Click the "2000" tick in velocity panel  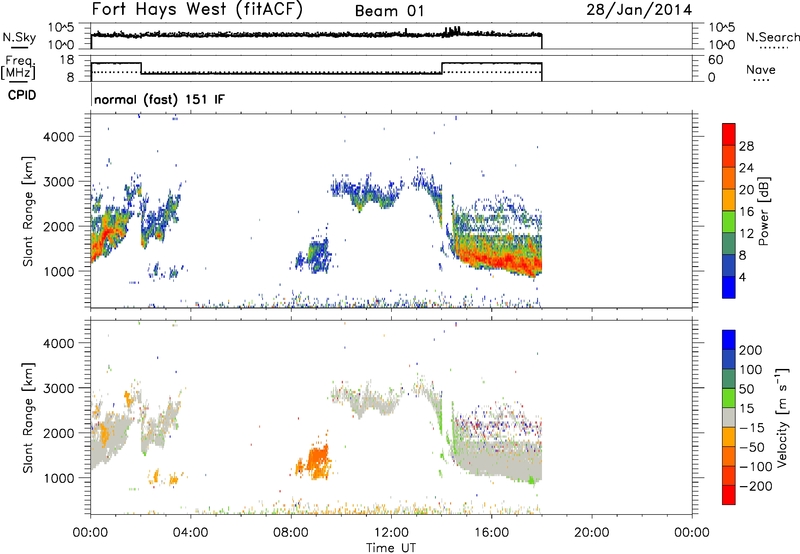[58, 433]
